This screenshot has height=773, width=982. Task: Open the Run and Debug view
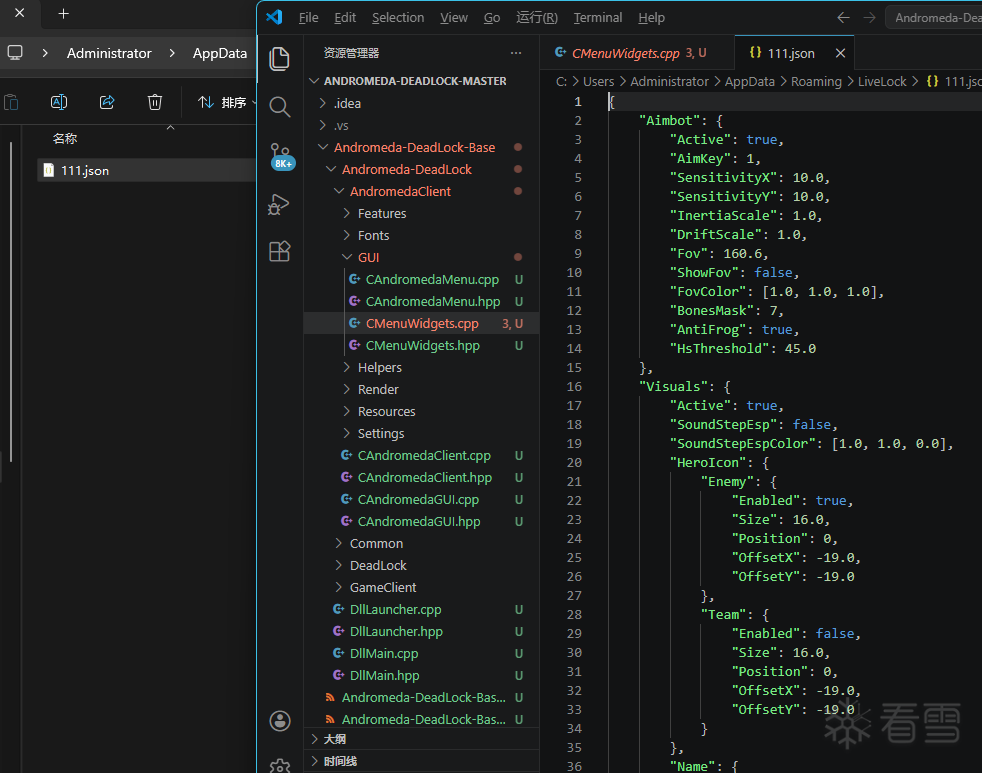point(279,204)
